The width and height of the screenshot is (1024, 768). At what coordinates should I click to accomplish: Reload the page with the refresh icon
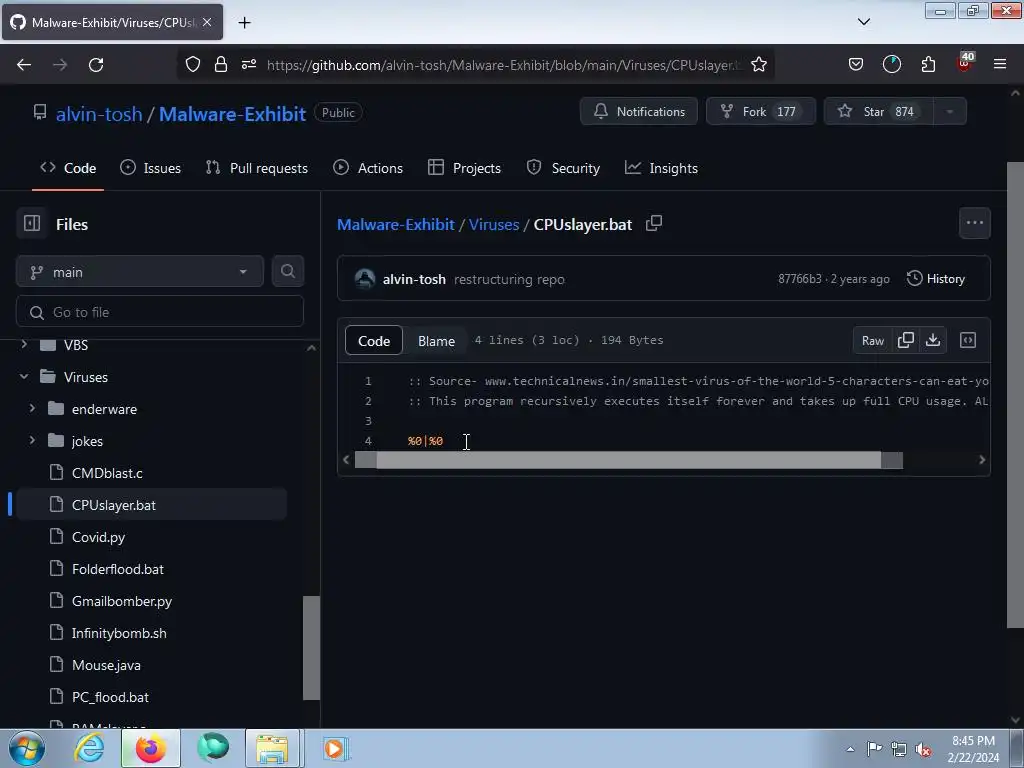click(96, 65)
